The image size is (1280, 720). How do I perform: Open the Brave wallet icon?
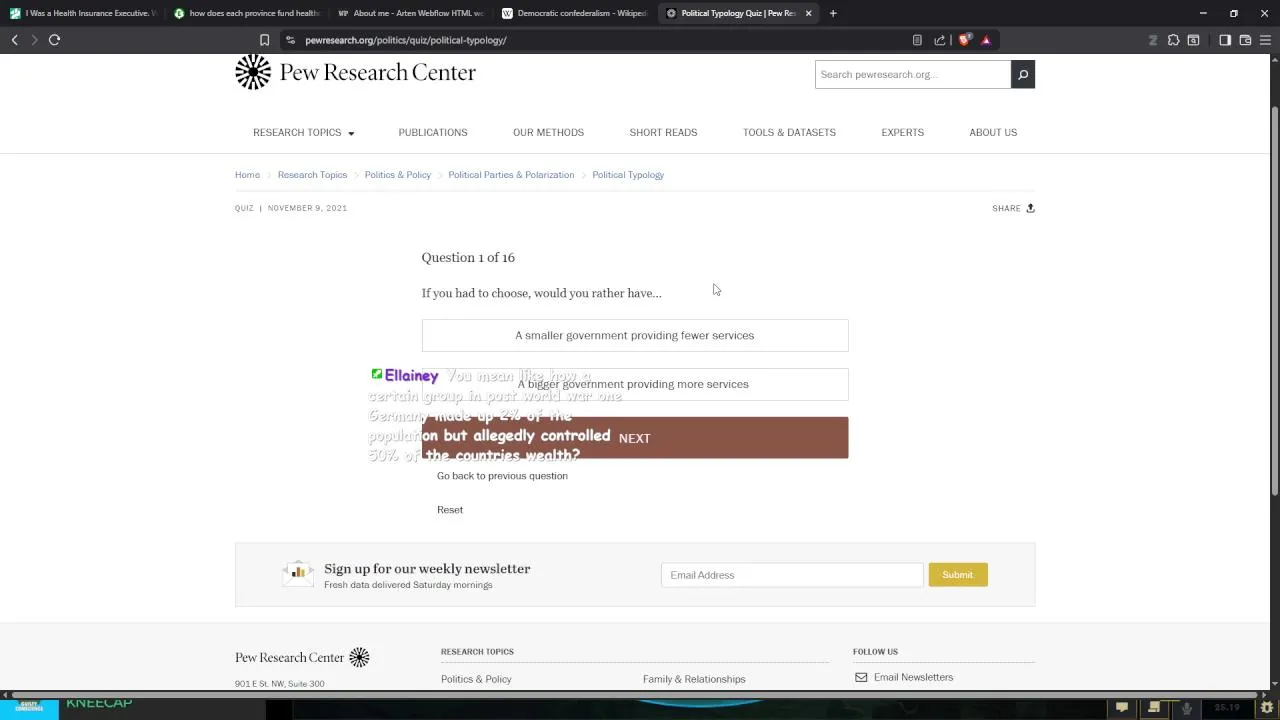(x=1245, y=40)
